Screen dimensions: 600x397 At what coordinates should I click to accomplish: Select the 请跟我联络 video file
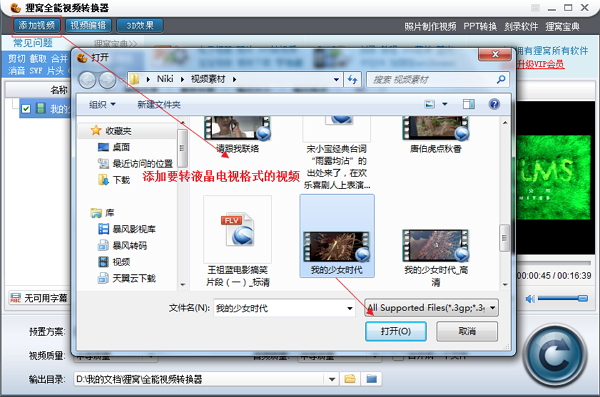[237, 134]
